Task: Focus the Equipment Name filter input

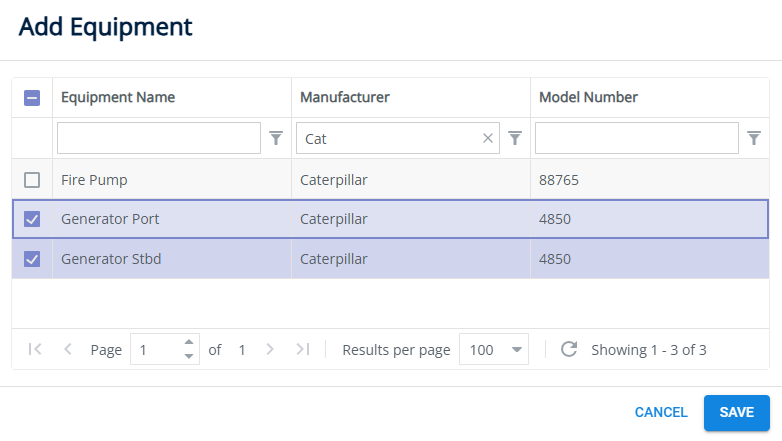Action: tap(158, 139)
